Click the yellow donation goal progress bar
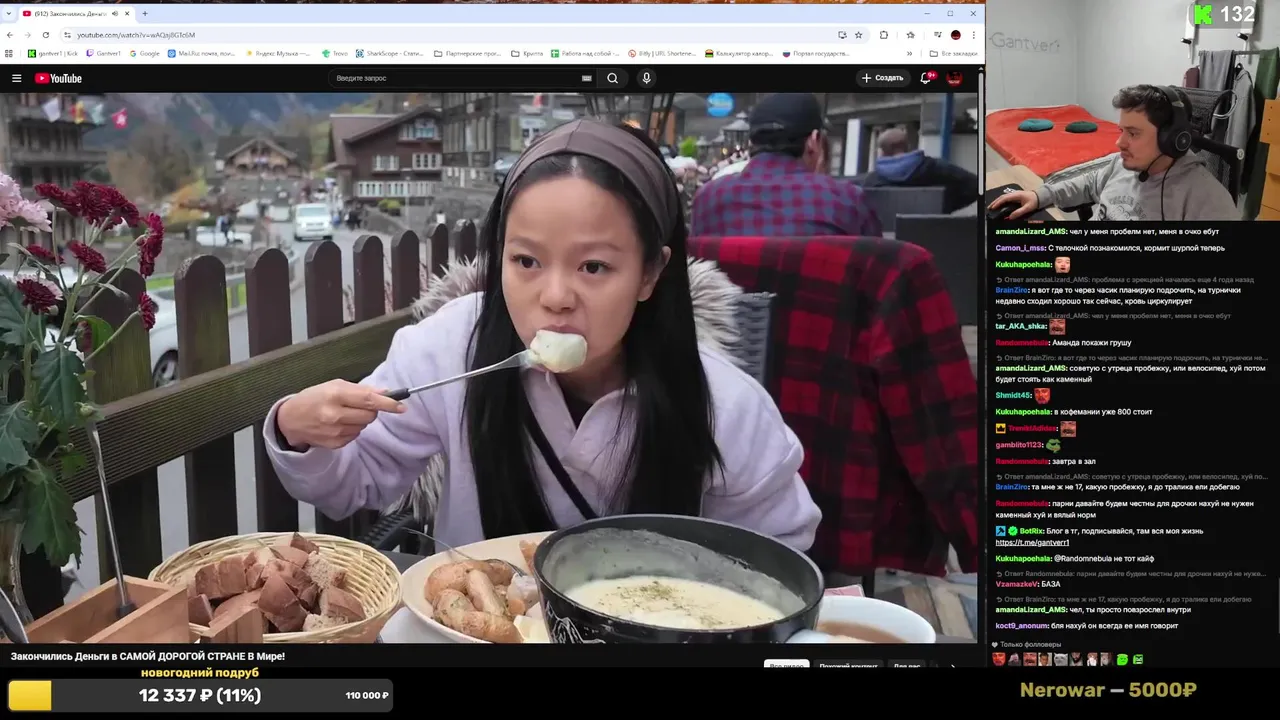The image size is (1280, 720). (199, 695)
